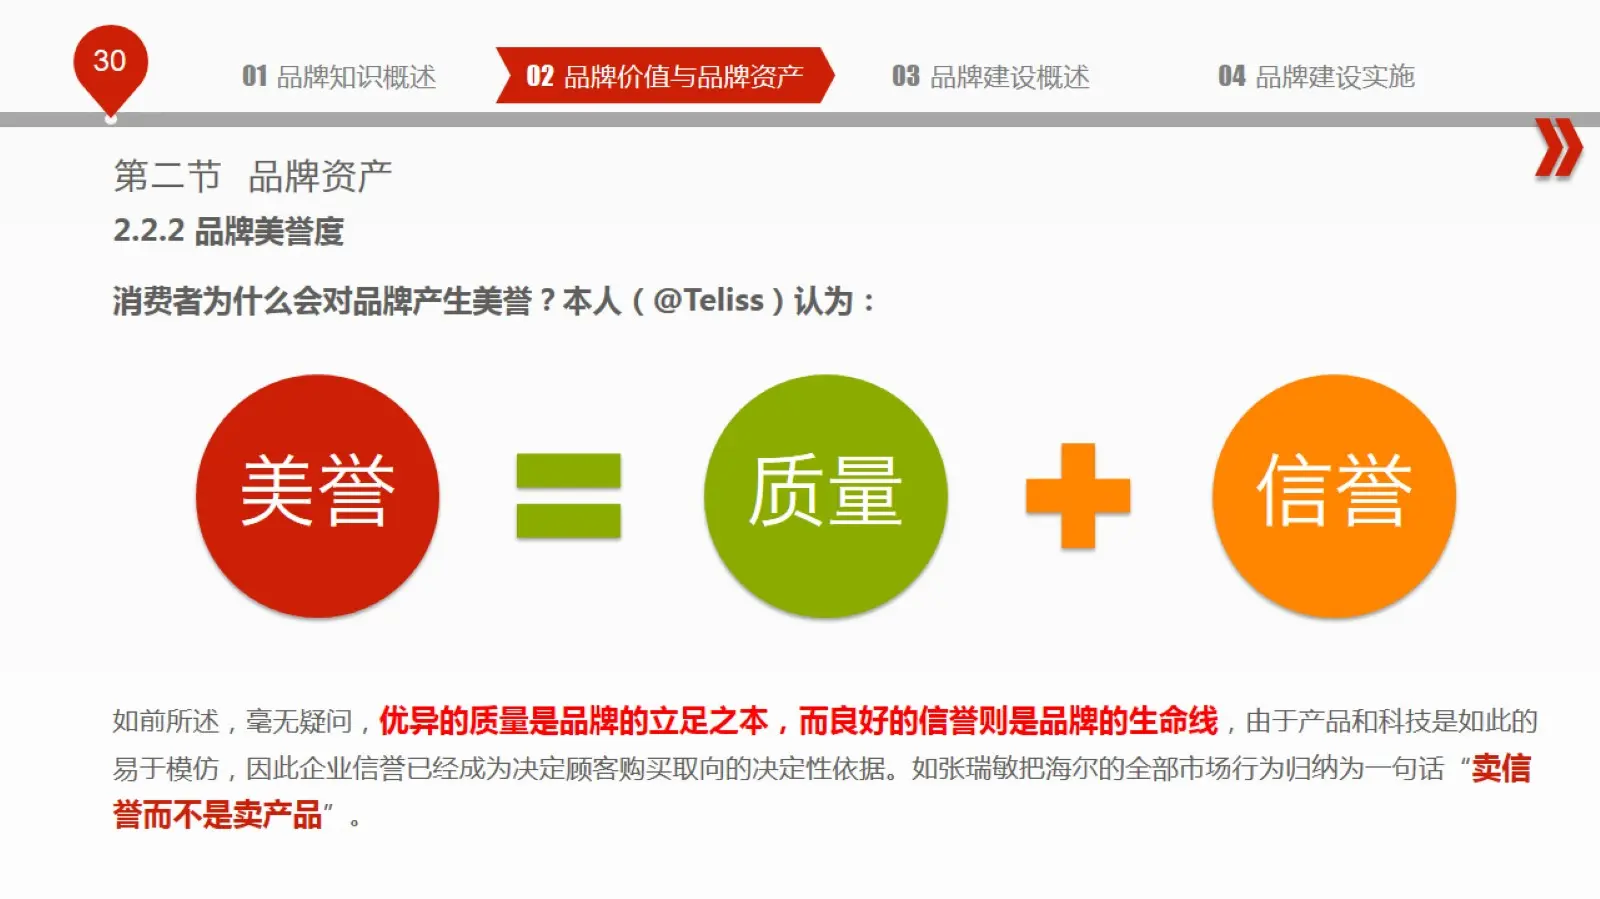Click the @Teliss mention in the question line
This screenshot has height=899, width=1600.
pos(708,300)
